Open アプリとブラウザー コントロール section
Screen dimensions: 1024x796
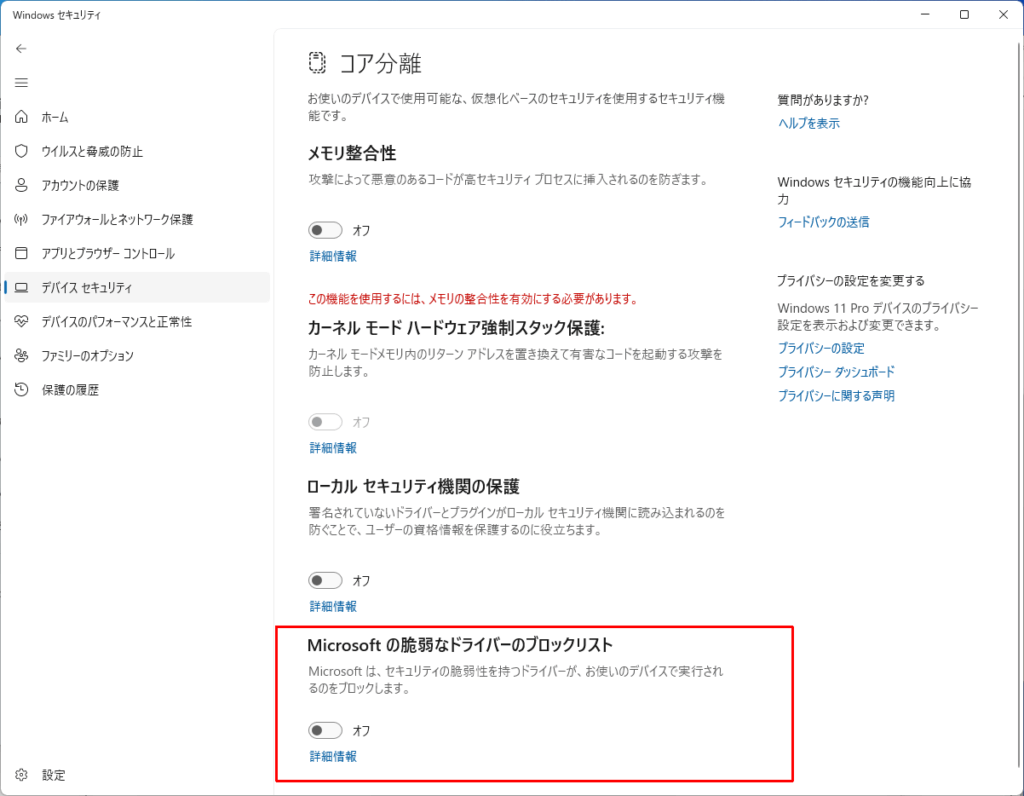(x=137, y=253)
